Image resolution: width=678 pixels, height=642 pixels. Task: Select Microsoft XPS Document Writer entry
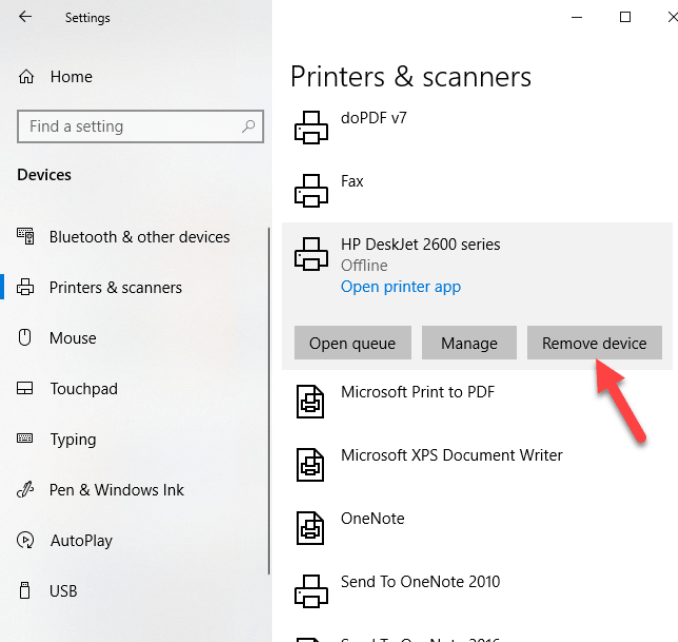pos(451,455)
